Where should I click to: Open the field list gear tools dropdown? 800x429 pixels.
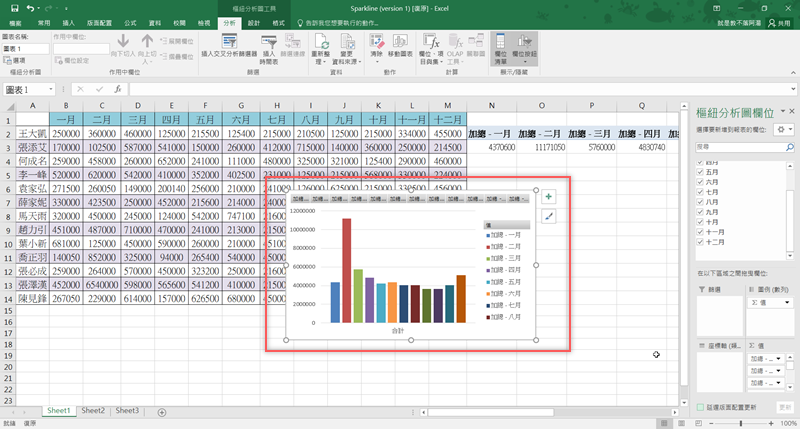click(x=783, y=130)
